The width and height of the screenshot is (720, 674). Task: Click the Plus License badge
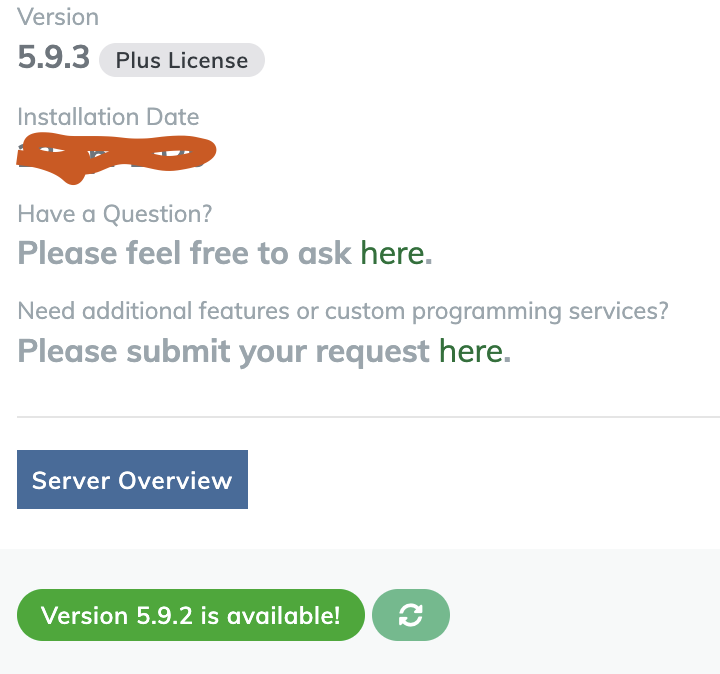click(182, 60)
